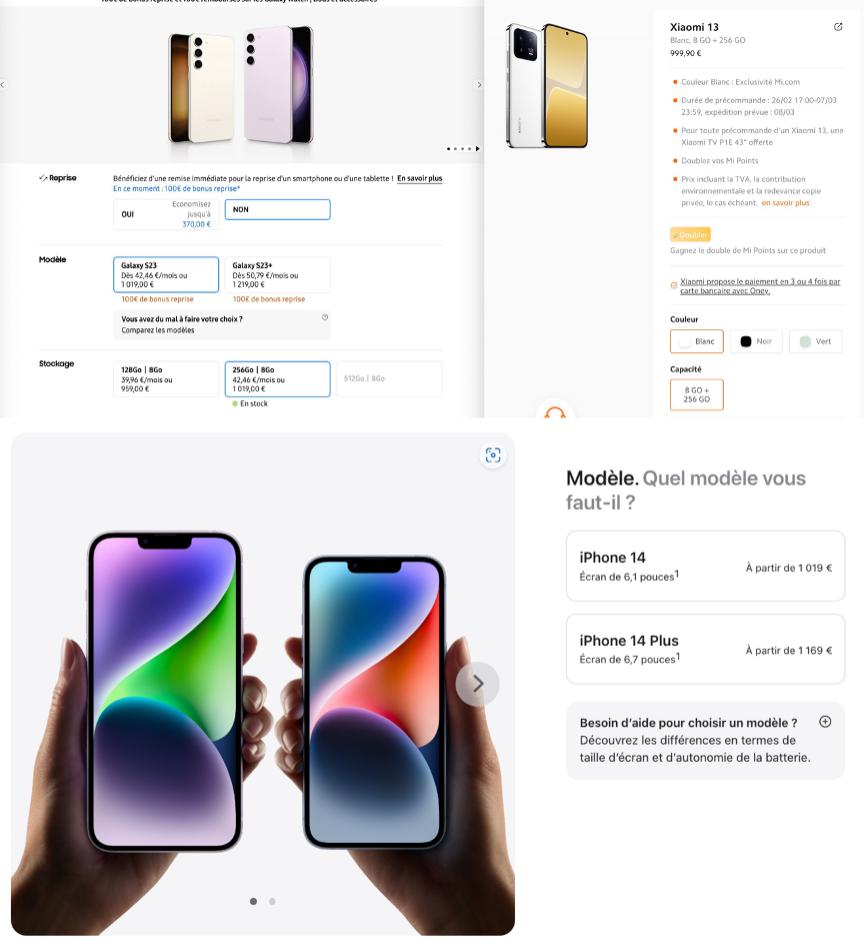Go to next iPhone image with chevron

(477, 684)
